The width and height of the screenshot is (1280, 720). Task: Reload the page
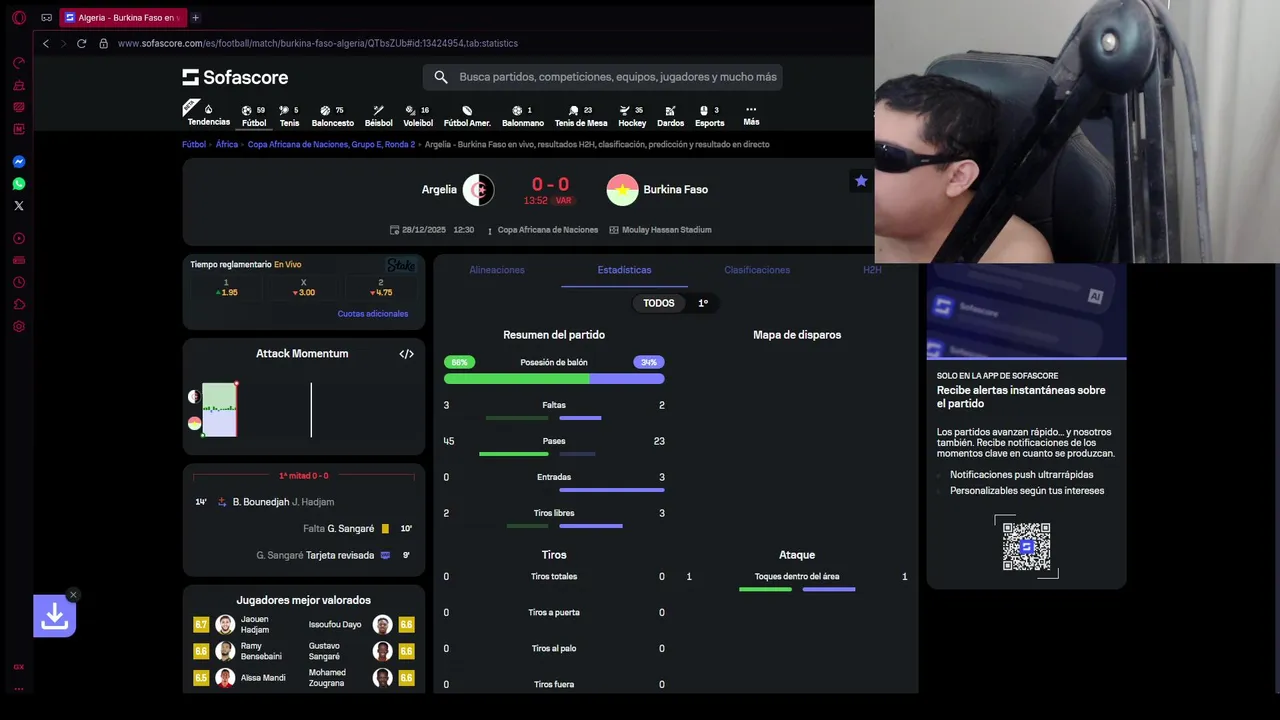tap(81, 43)
